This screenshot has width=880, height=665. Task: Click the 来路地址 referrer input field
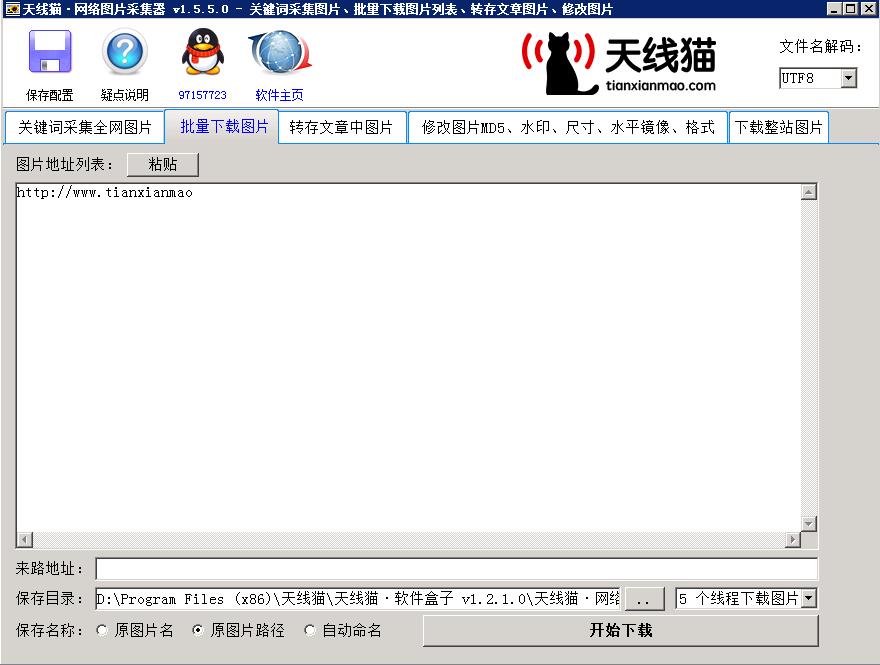[x=456, y=568]
